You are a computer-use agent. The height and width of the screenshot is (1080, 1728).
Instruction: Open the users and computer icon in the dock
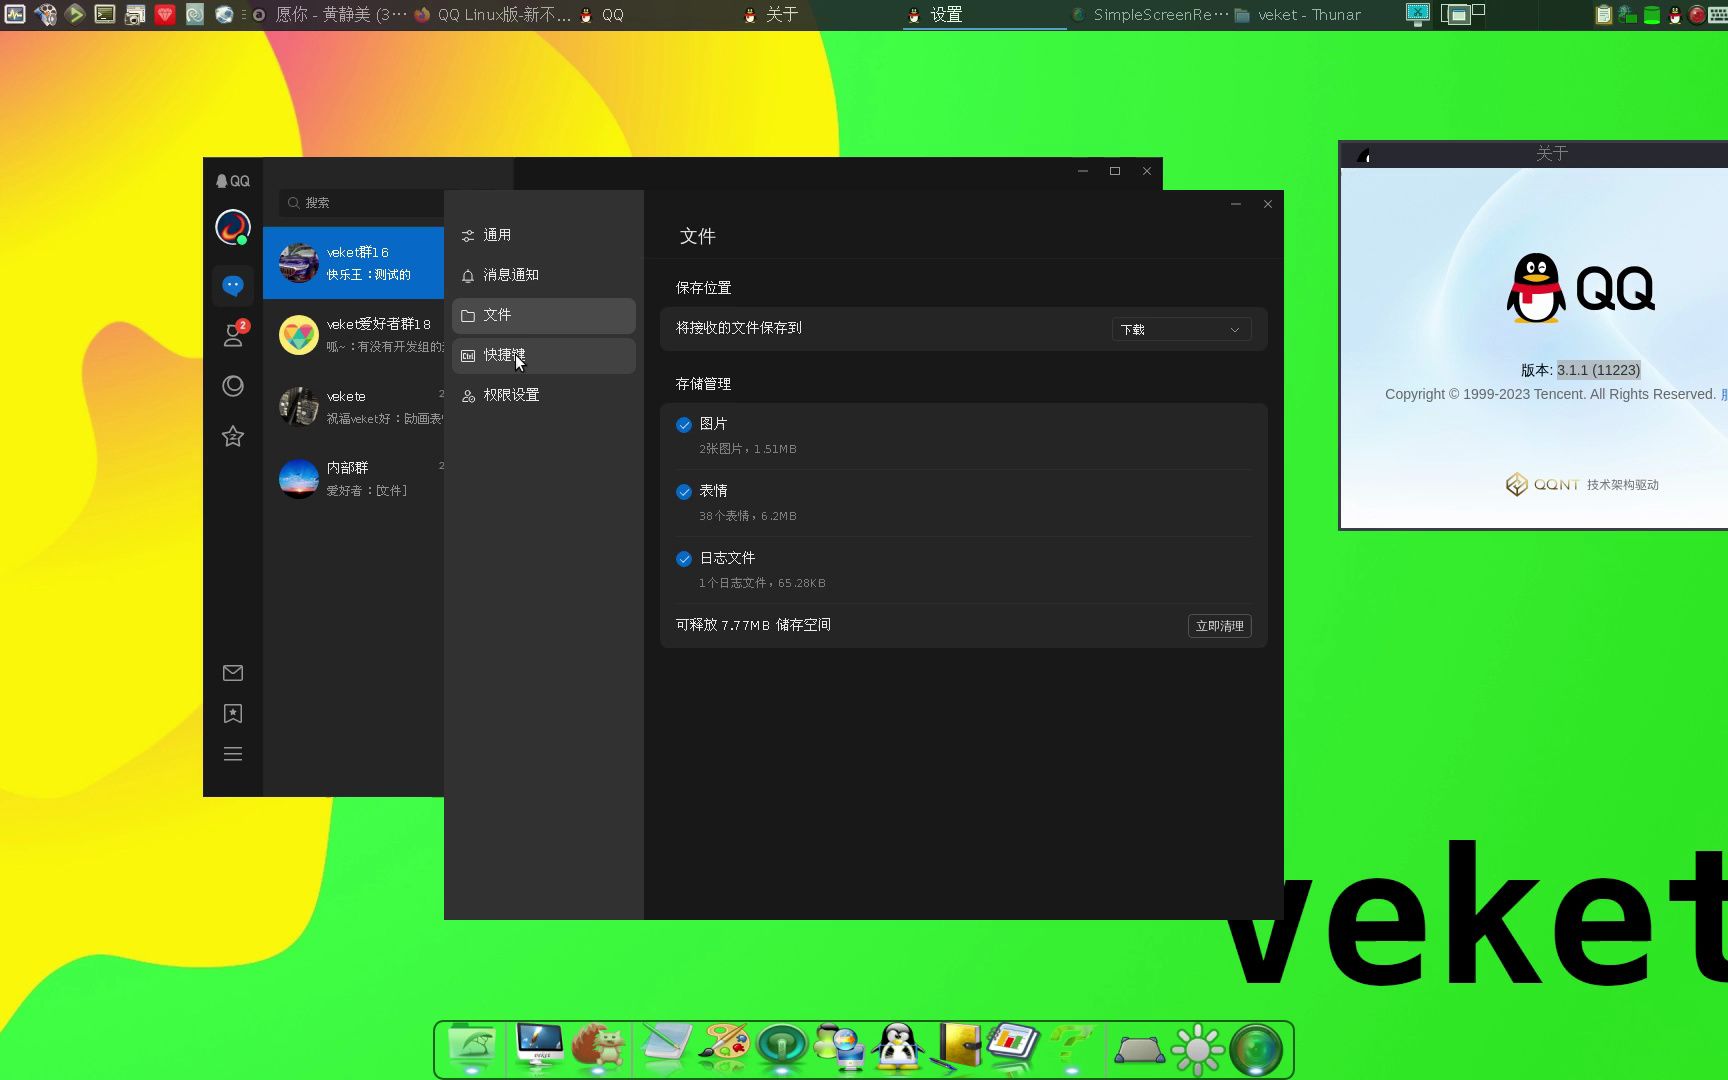tap(840, 1047)
